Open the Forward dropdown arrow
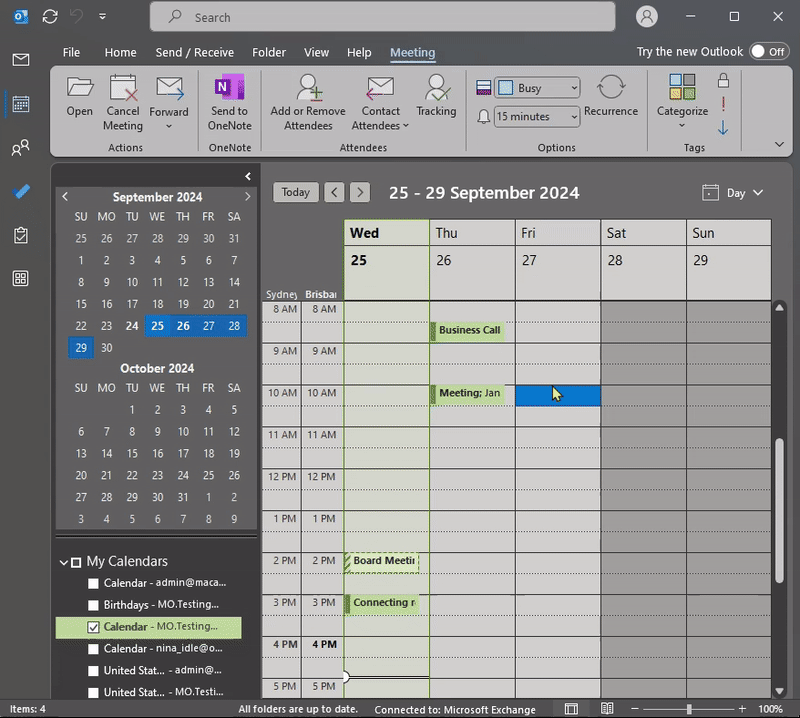Viewport: 800px width, 718px height. click(x=169, y=126)
